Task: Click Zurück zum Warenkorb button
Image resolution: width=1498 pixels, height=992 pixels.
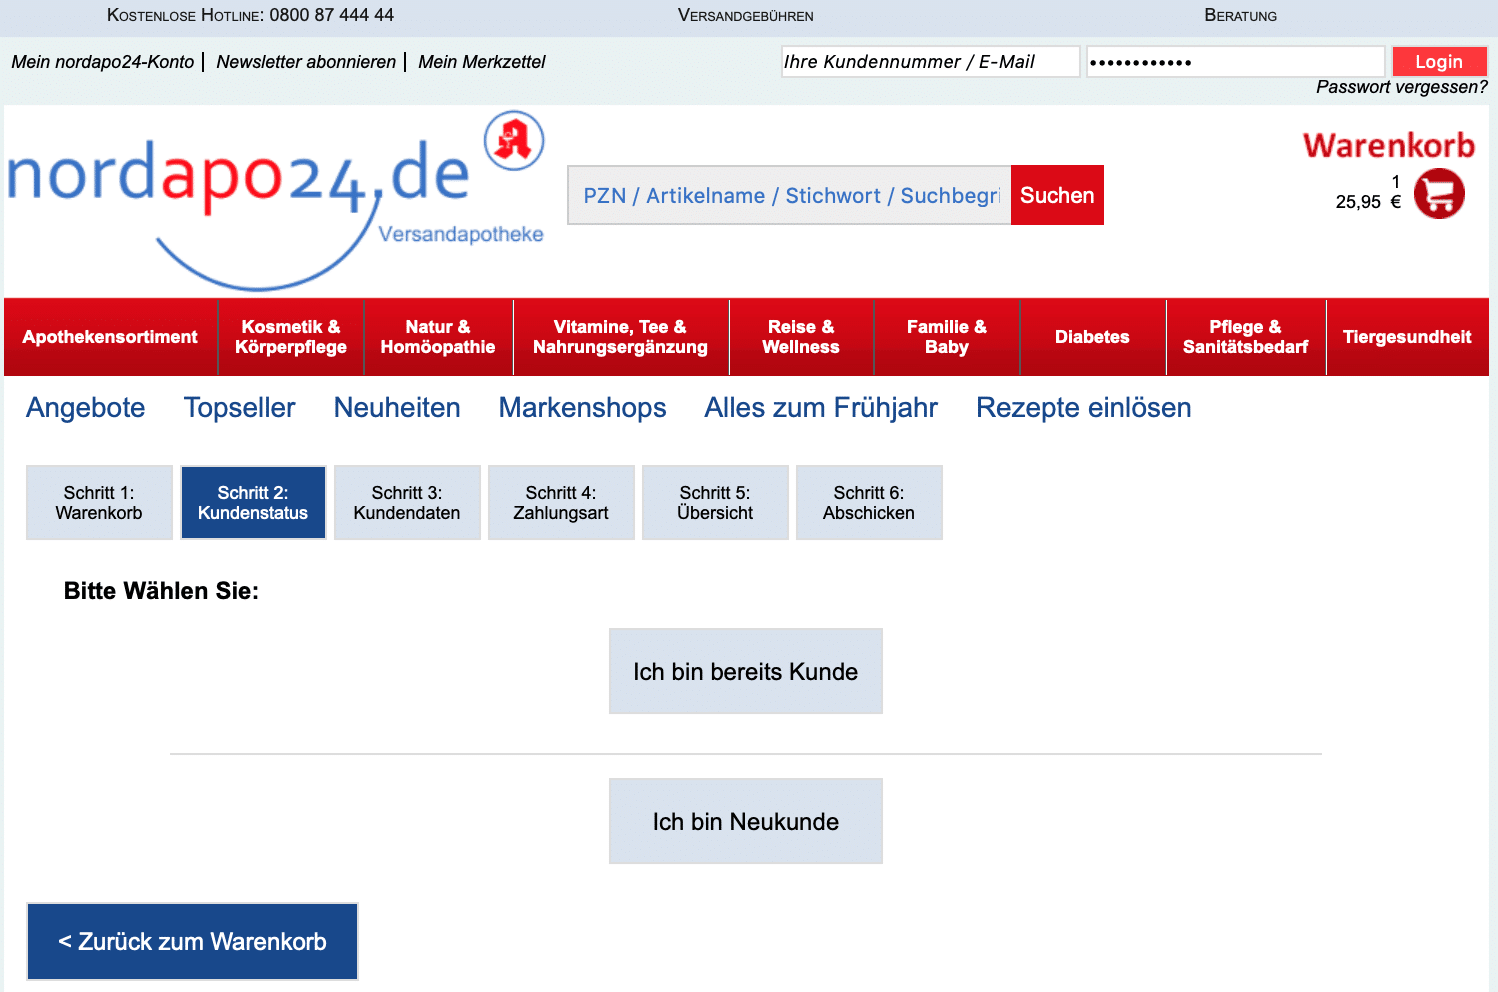Action: click(192, 942)
